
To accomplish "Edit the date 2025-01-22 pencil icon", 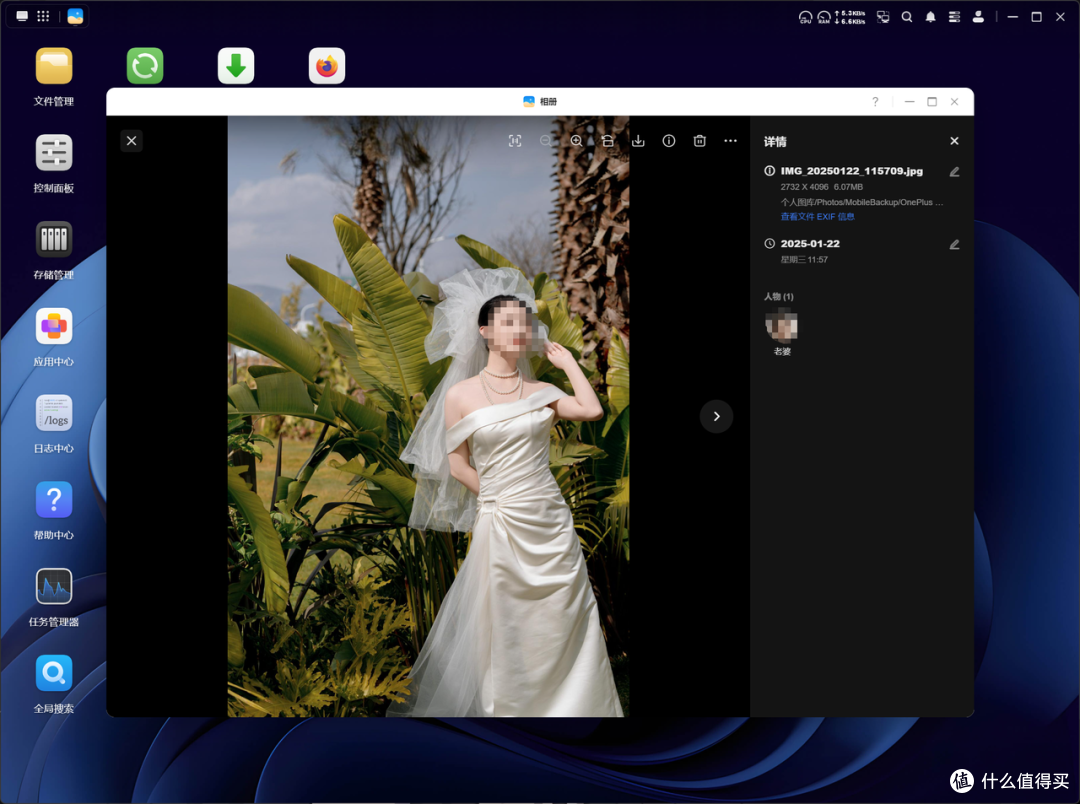I will tap(955, 245).
